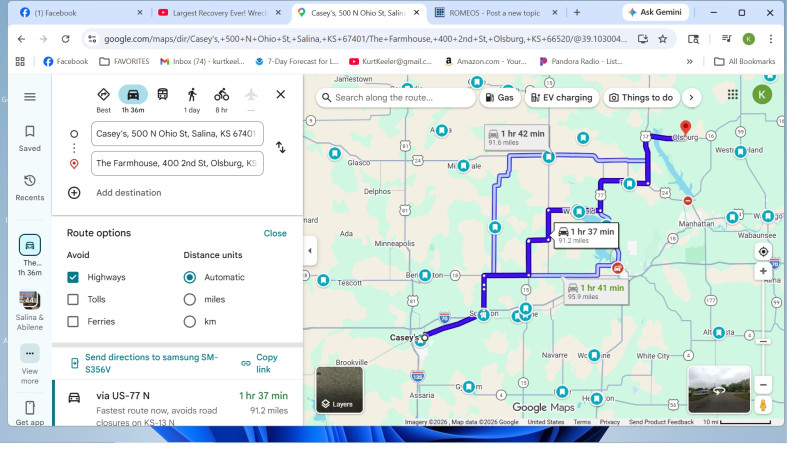Close the directions panel with X
The width and height of the screenshot is (800, 457).
pyautogui.click(x=281, y=95)
